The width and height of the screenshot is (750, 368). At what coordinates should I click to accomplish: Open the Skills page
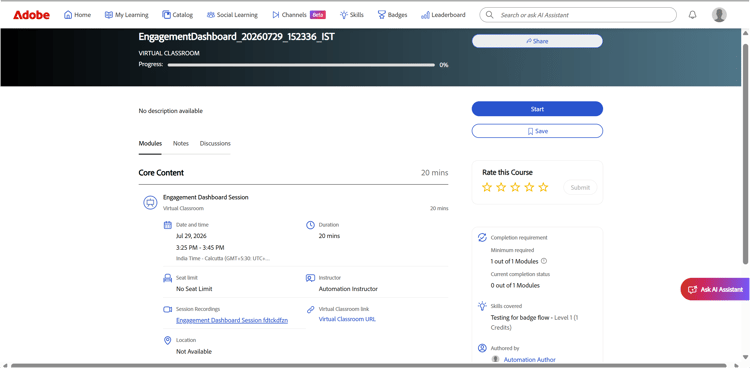click(352, 15)
